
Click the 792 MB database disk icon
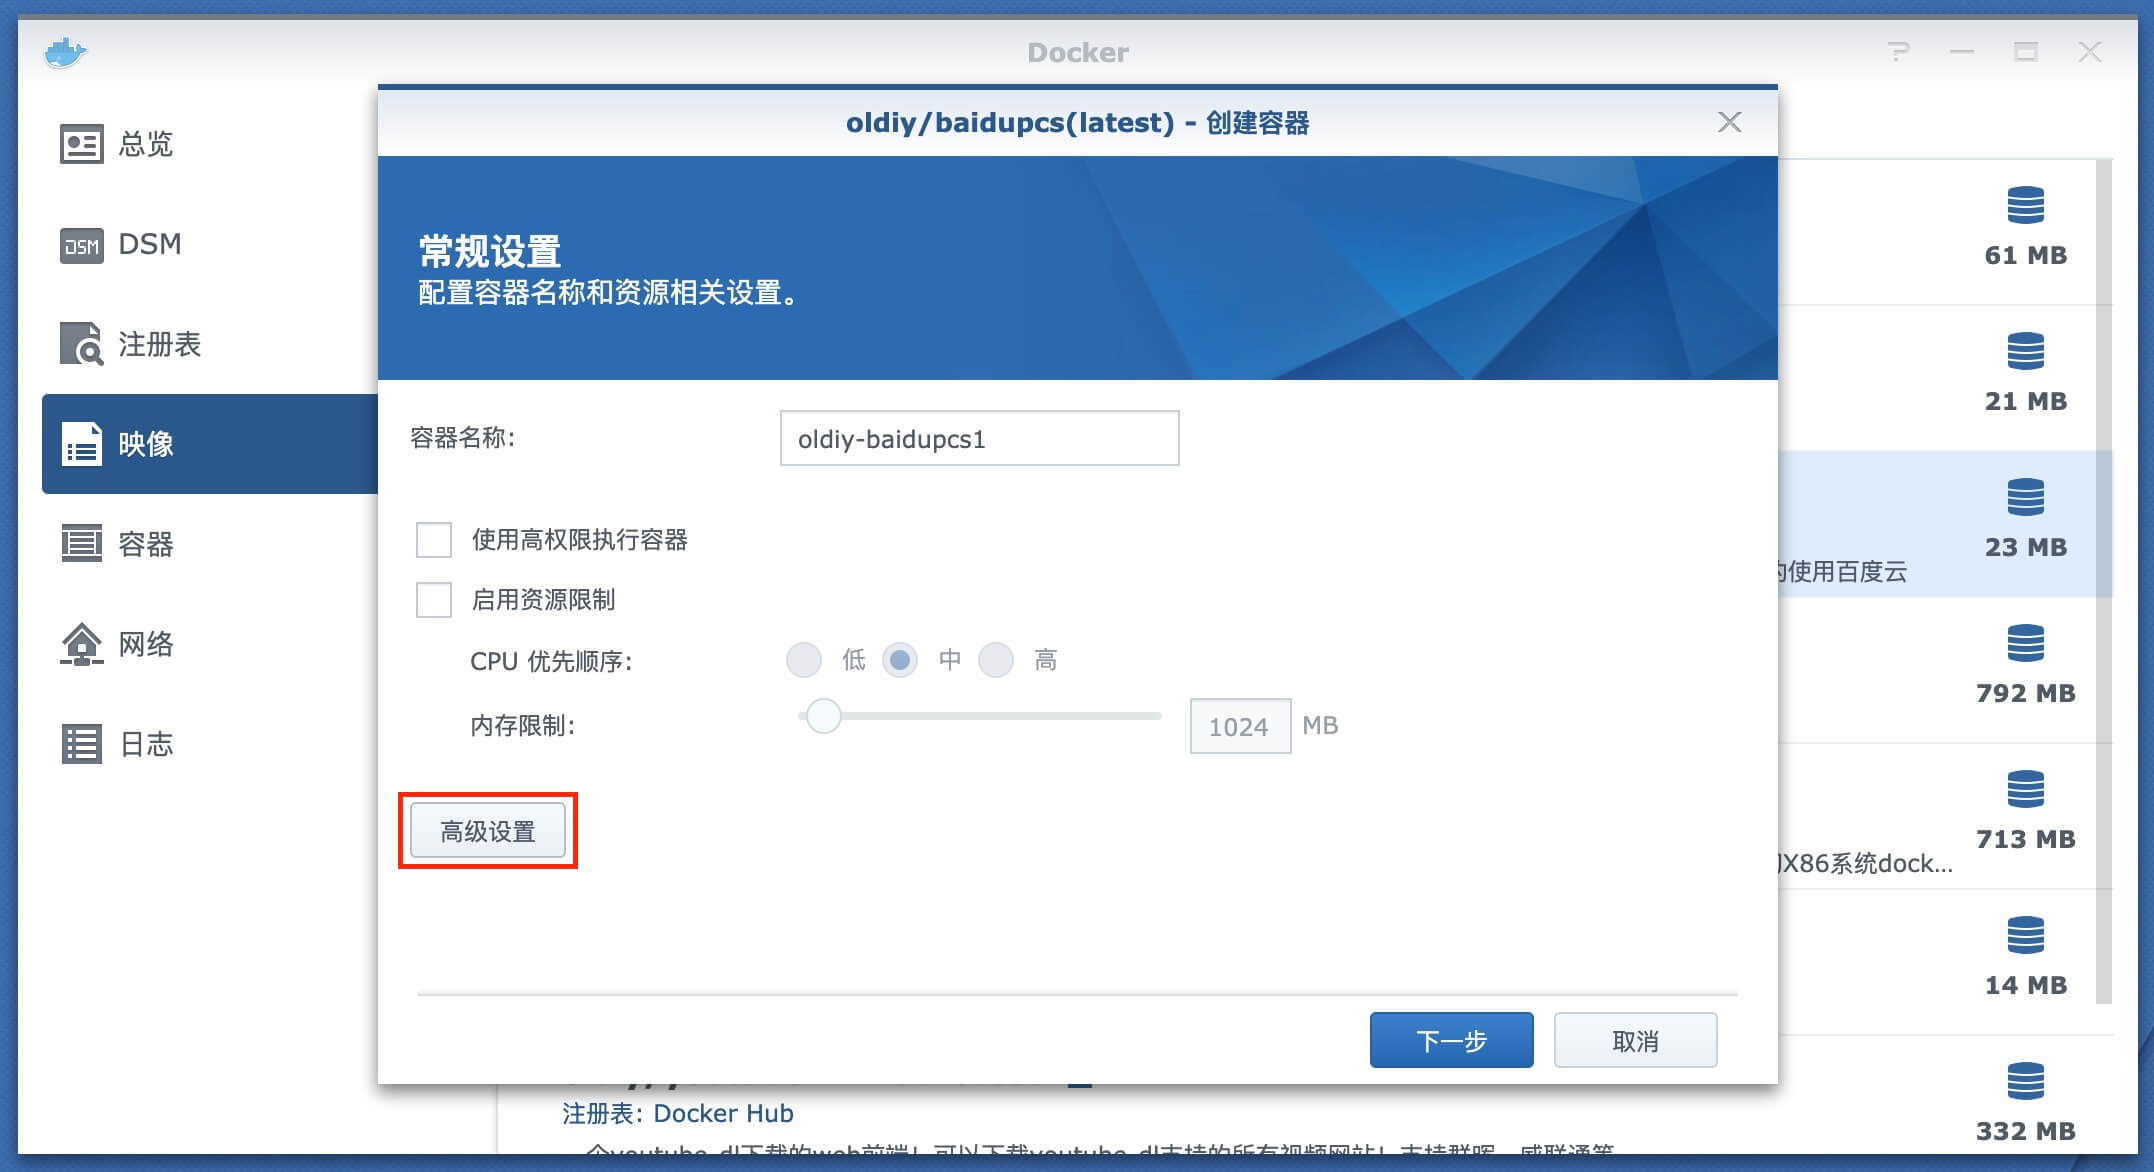click(2025, 644)
